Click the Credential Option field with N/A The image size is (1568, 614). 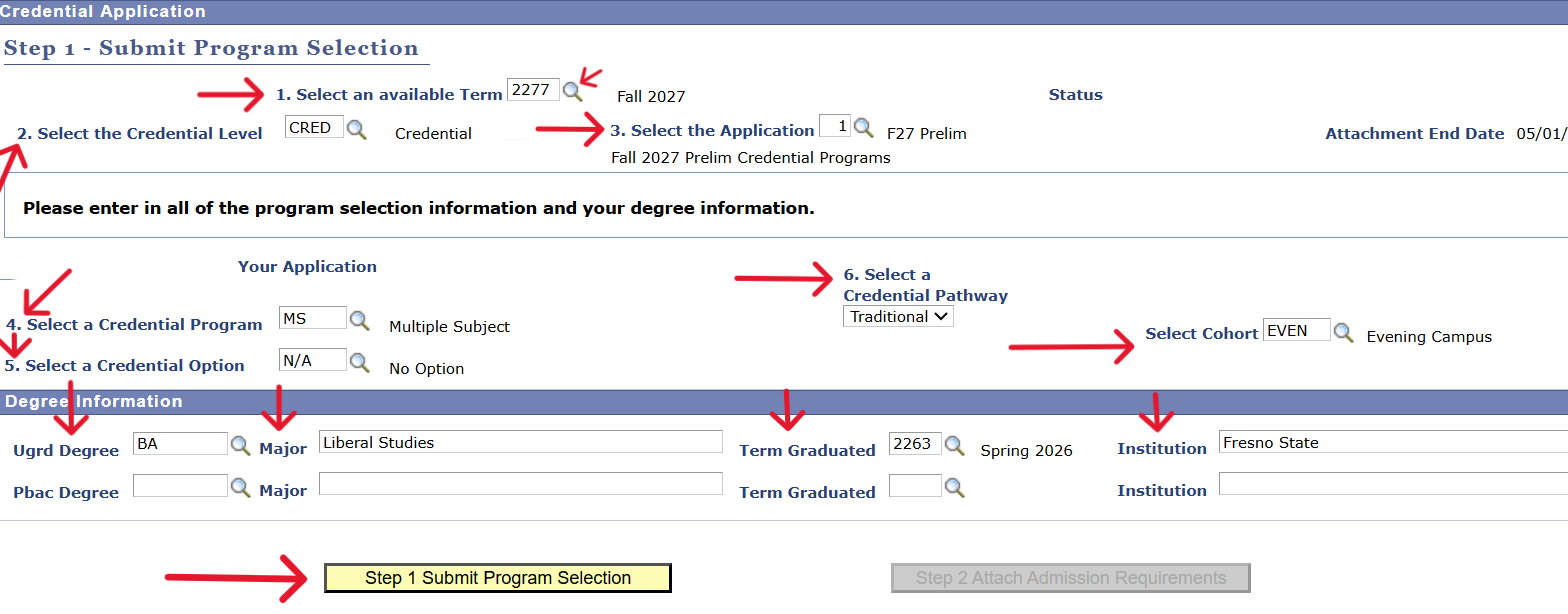313,360
